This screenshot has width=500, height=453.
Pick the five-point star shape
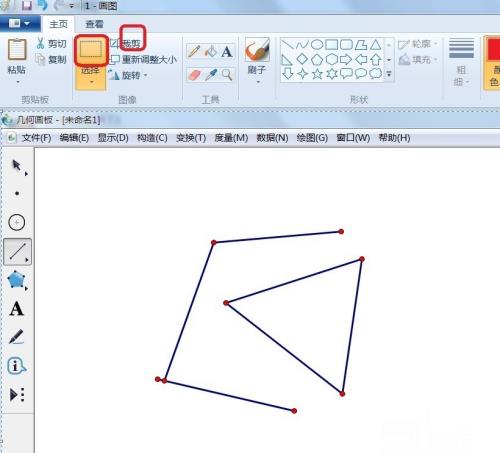click(317, 74)
